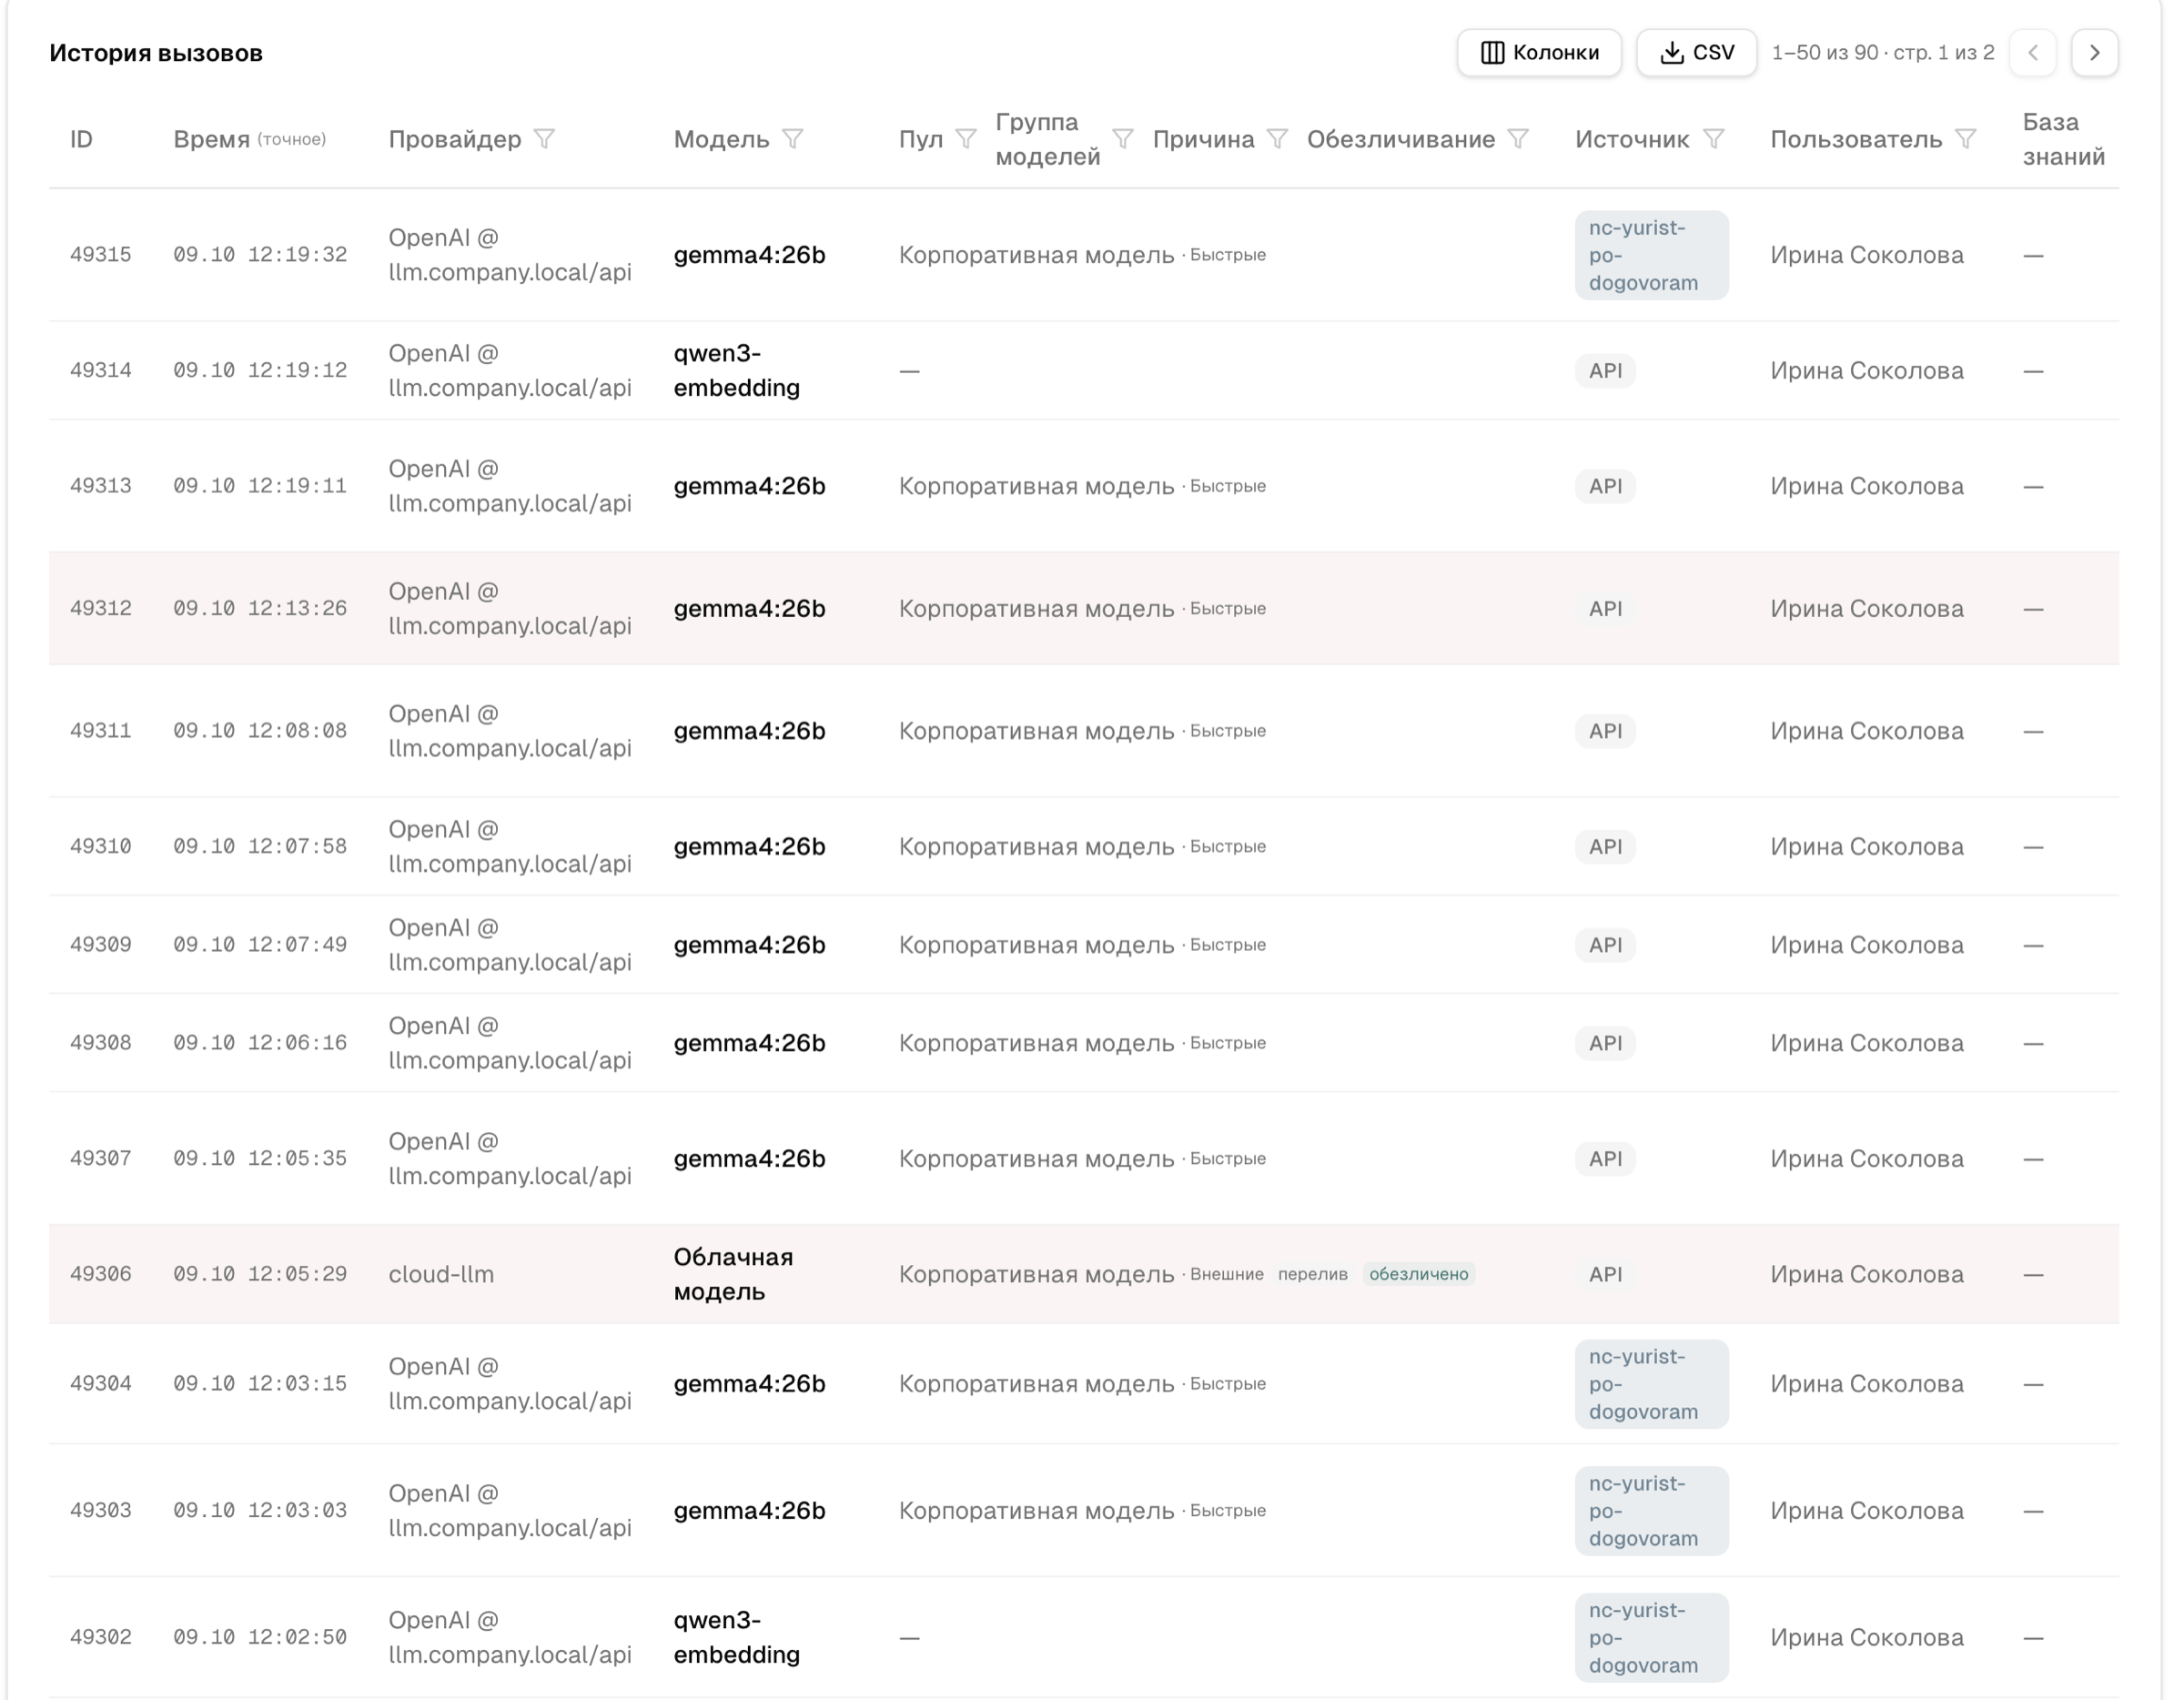Export the call history as CSV
The width and height of the screenshot is (2184, 1700).
[x=1697, y=53]
